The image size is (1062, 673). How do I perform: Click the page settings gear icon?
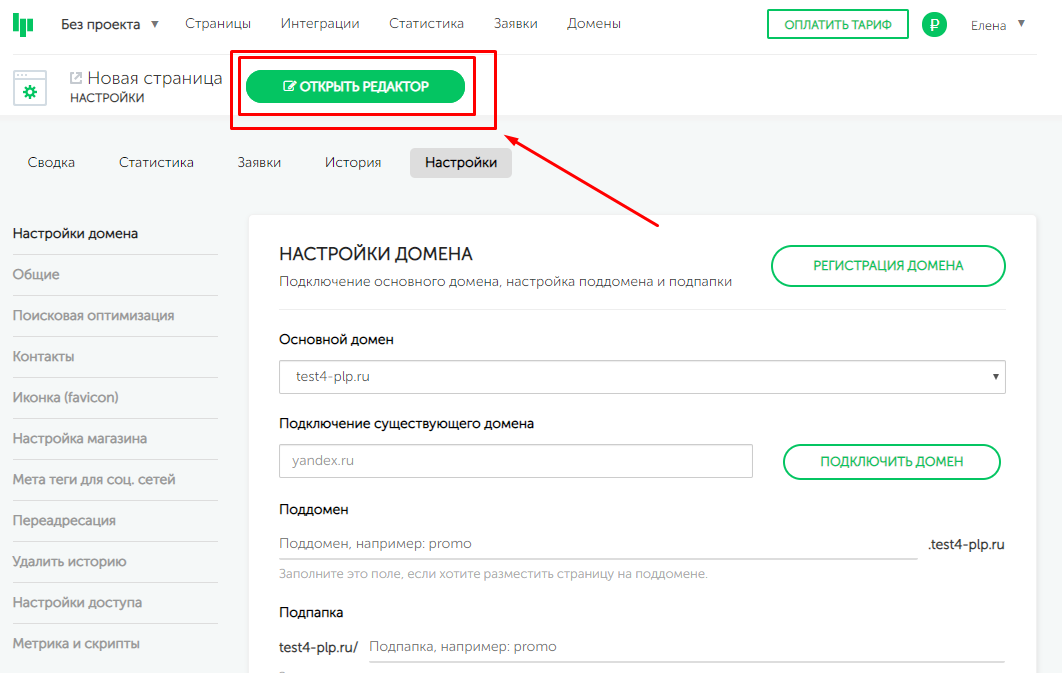pos(30,91)
